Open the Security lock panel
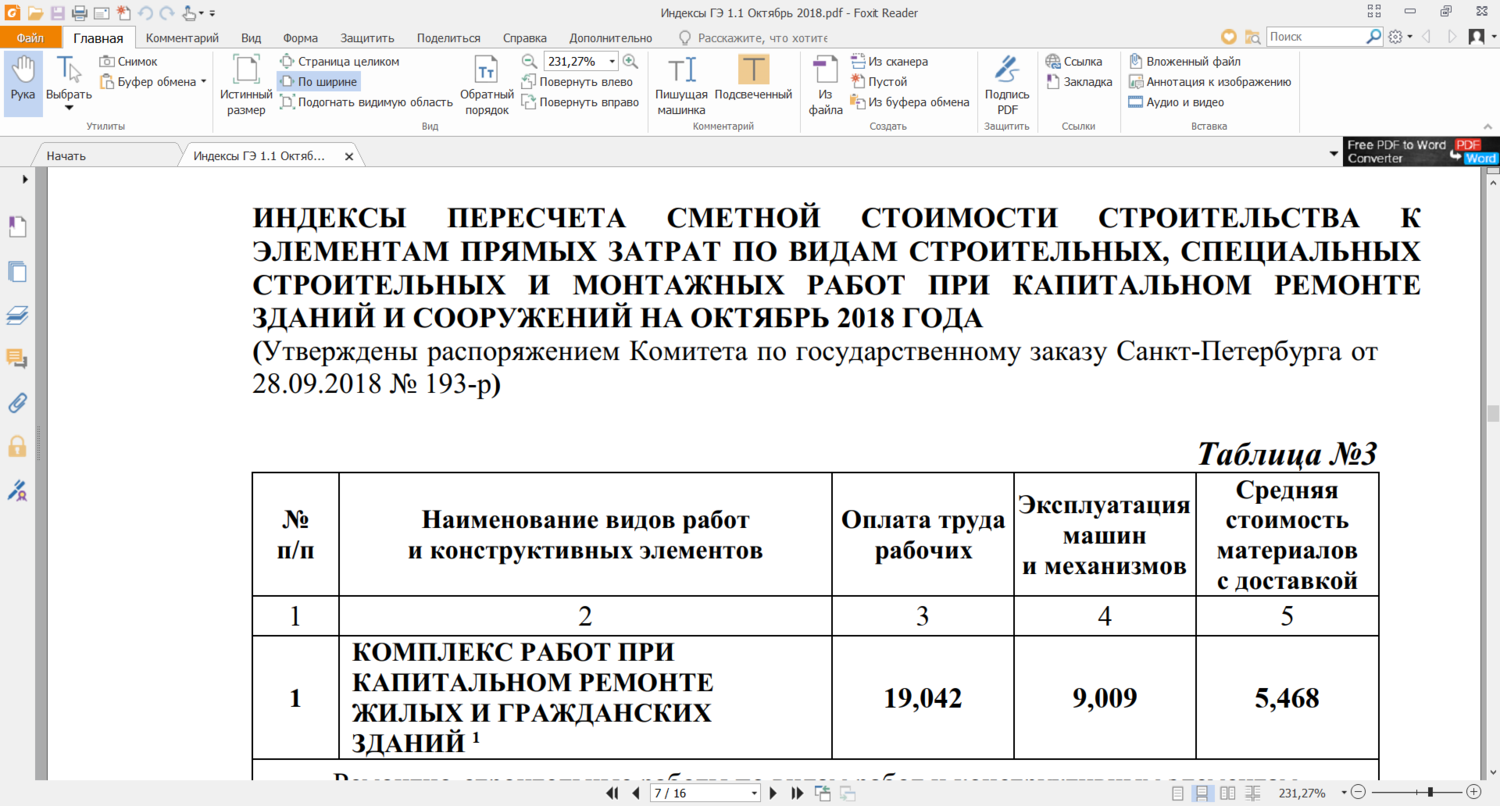 [x=17, y=446]
